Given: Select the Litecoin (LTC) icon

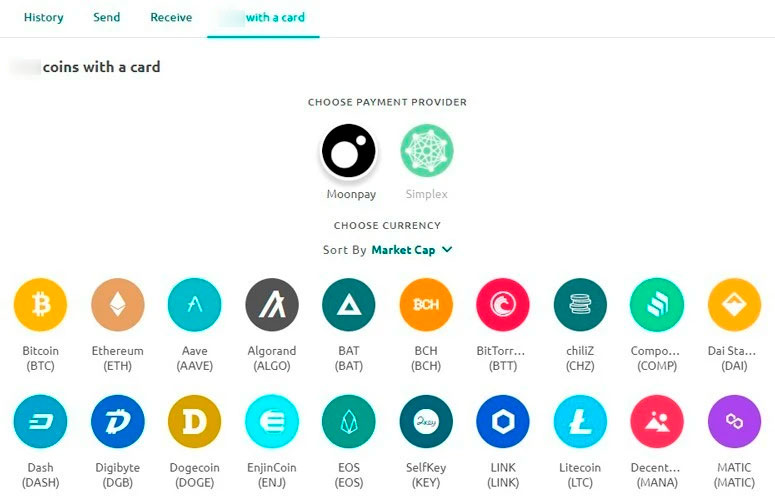Looking at the screenshot, I should click(580, 421).
